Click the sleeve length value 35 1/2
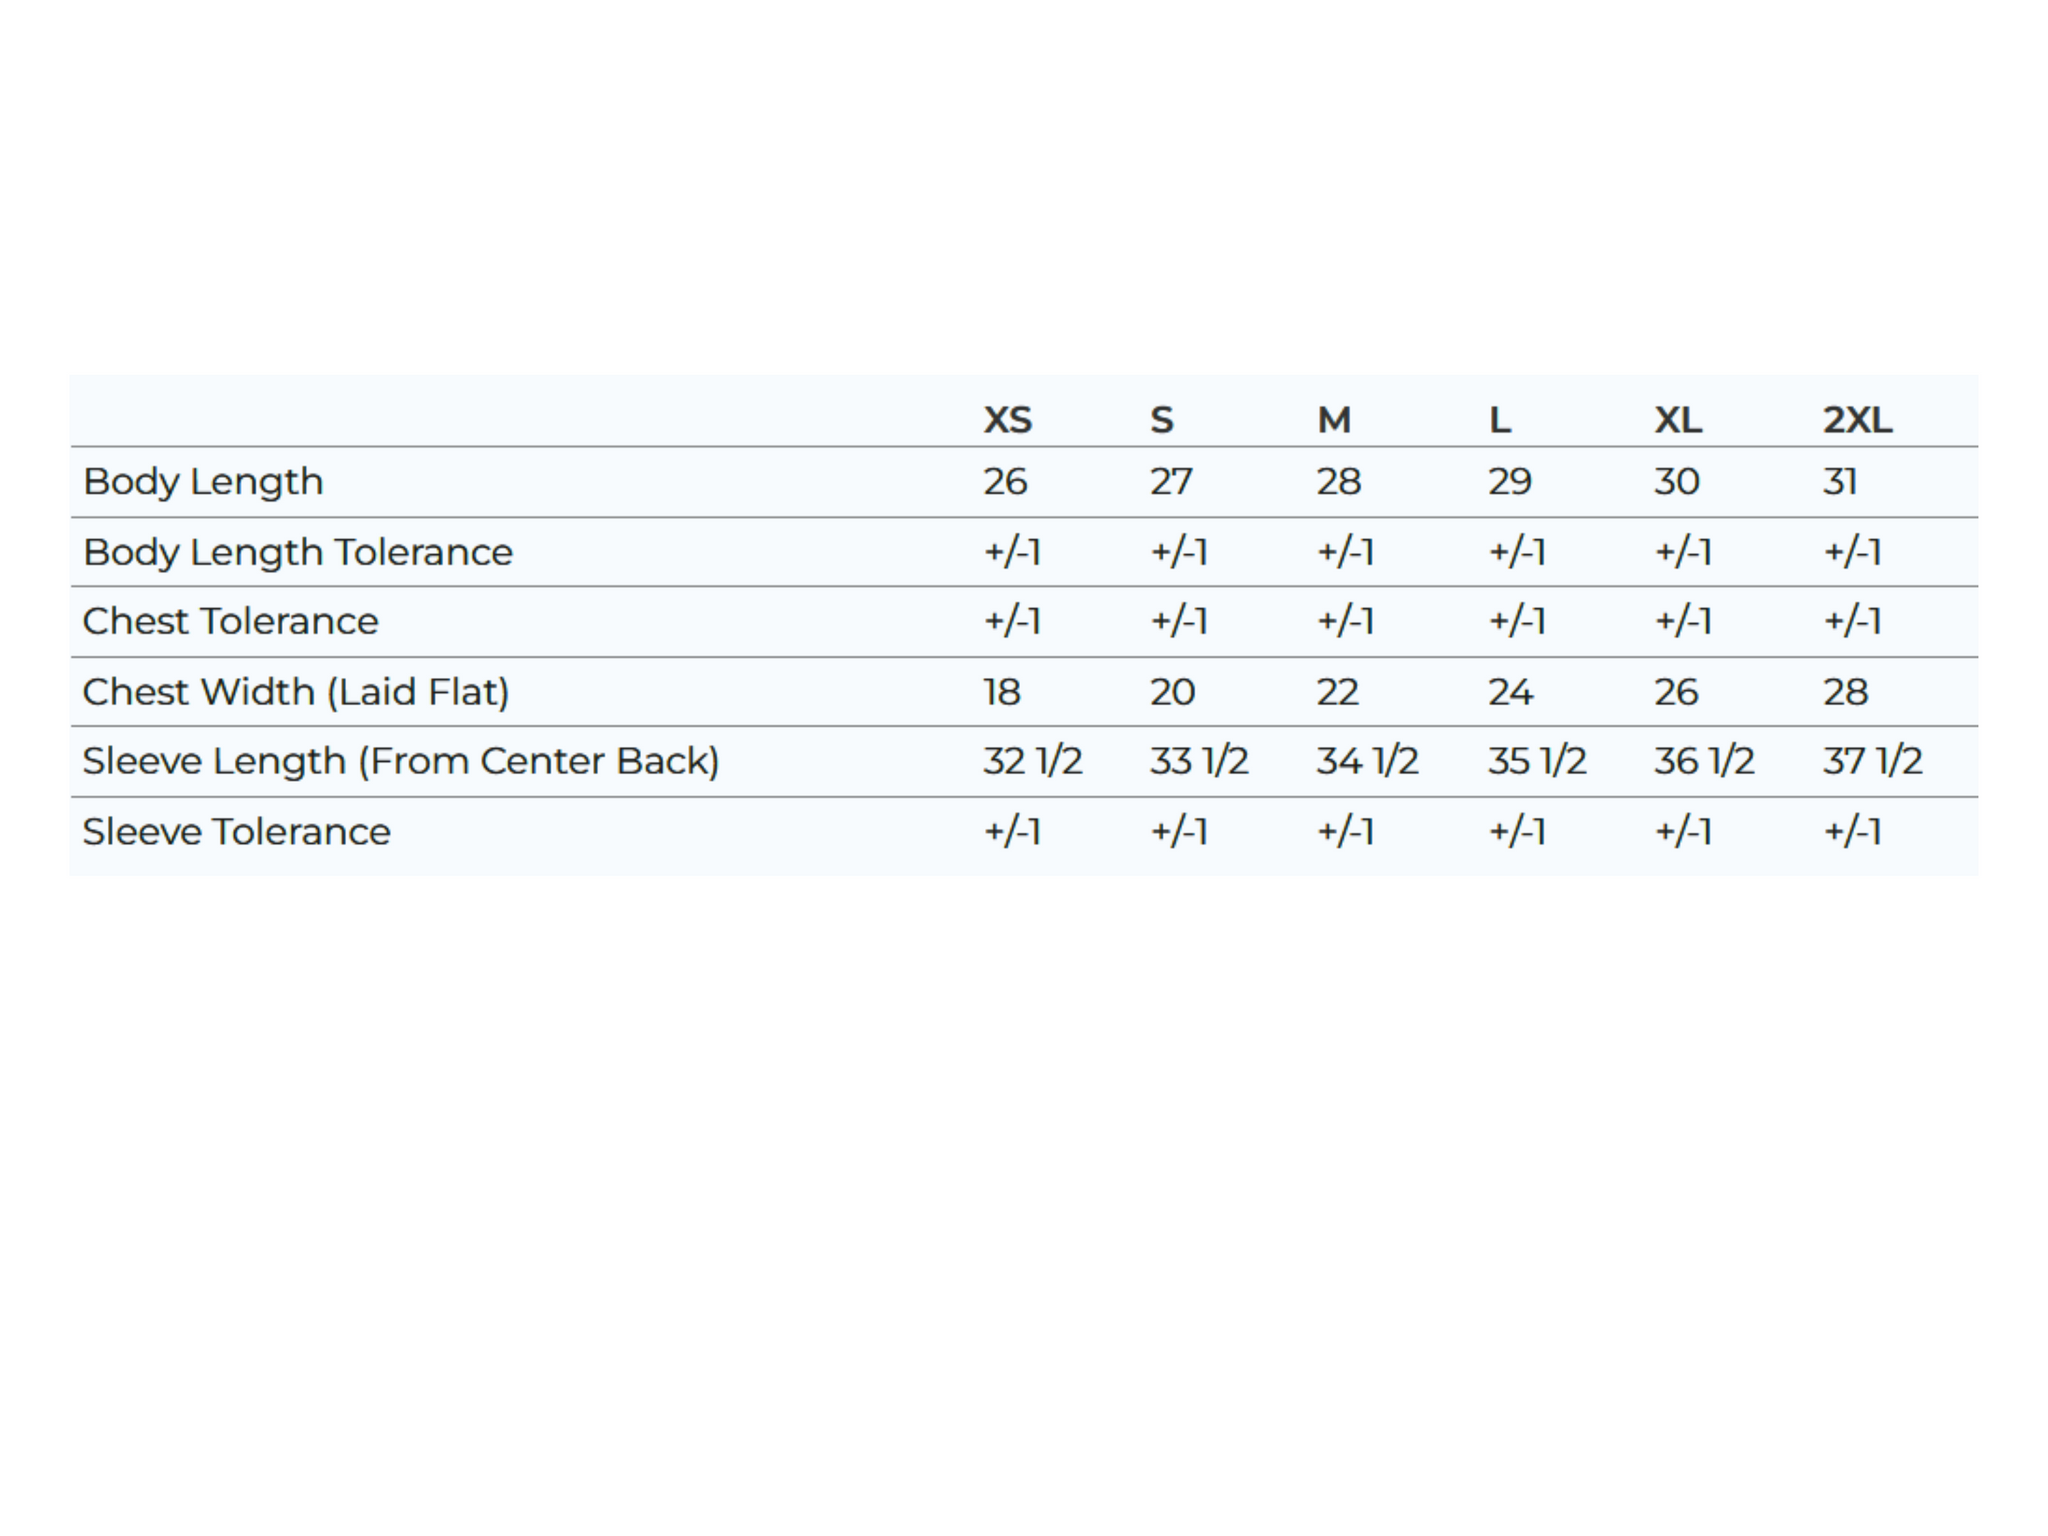The height and width of the screenshot is (1536, 2048). [1536, 761]
